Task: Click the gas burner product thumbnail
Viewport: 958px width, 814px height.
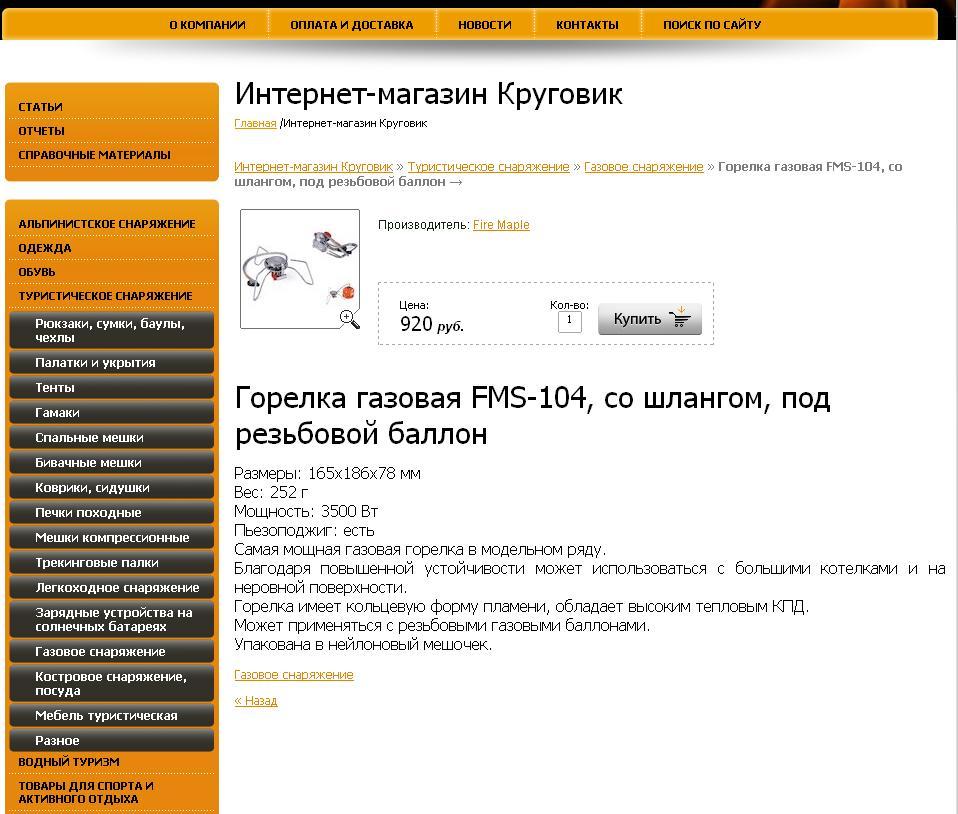Action: click(299, 267)
